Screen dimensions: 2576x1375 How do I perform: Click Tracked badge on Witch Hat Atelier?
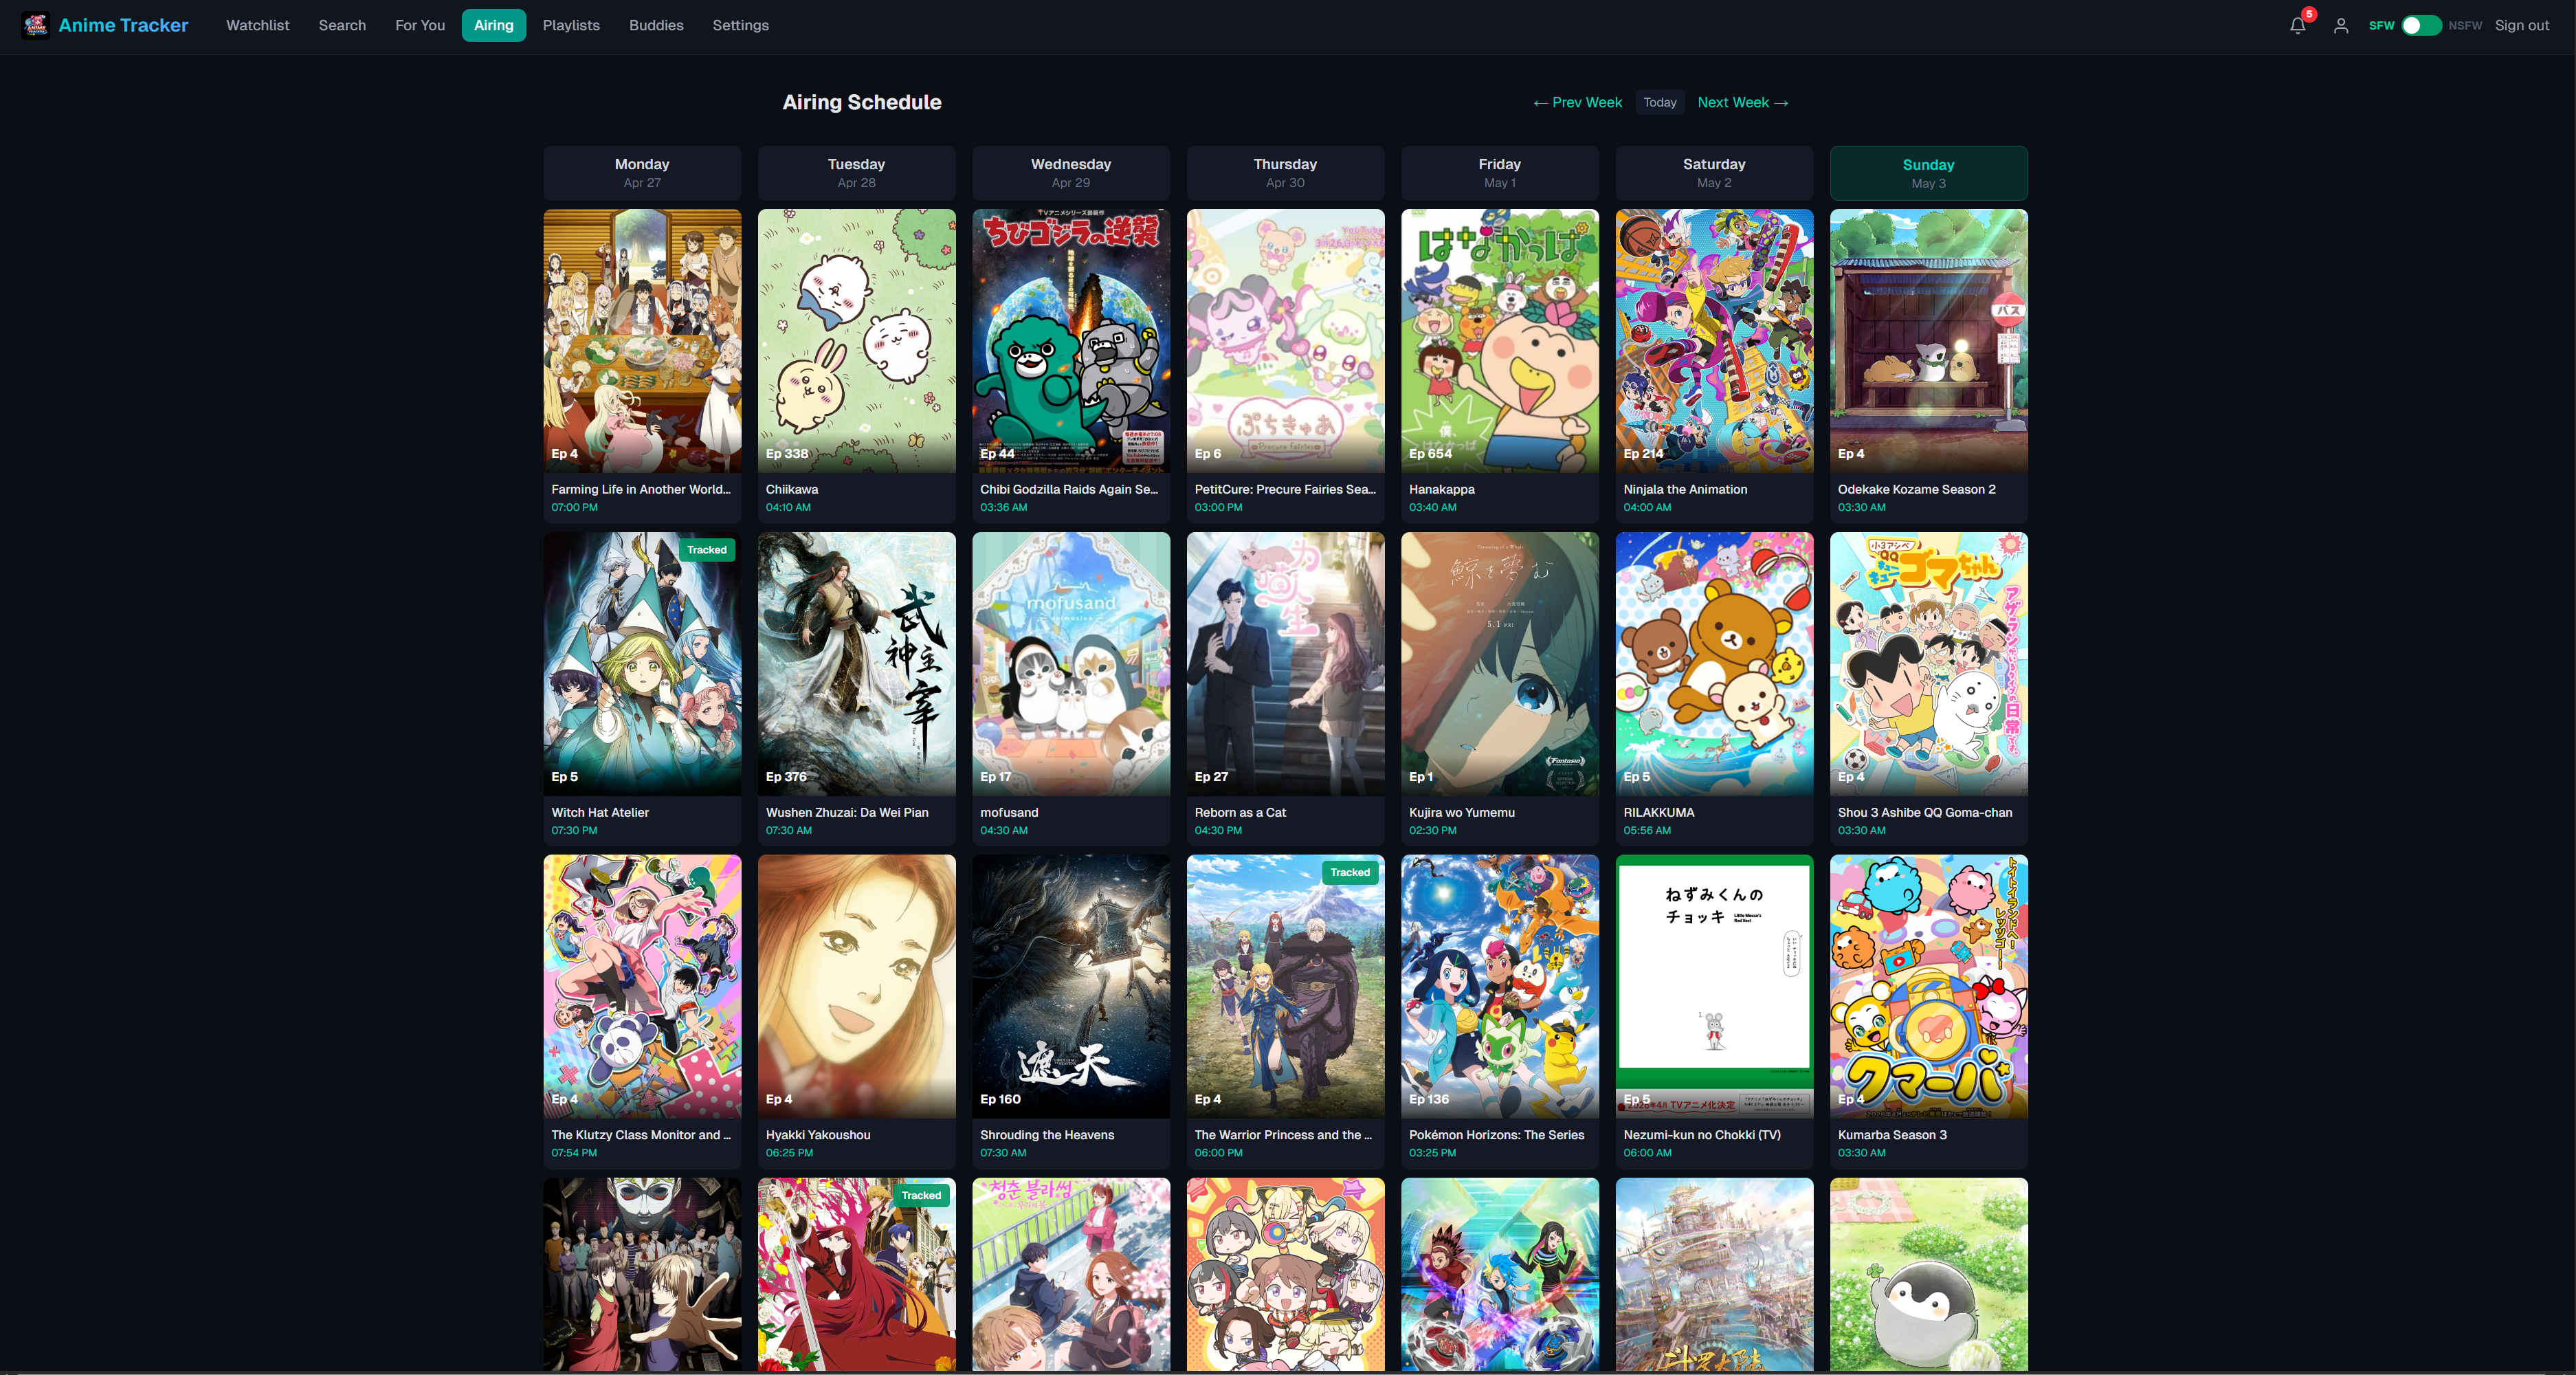click(x=707, y=550)
